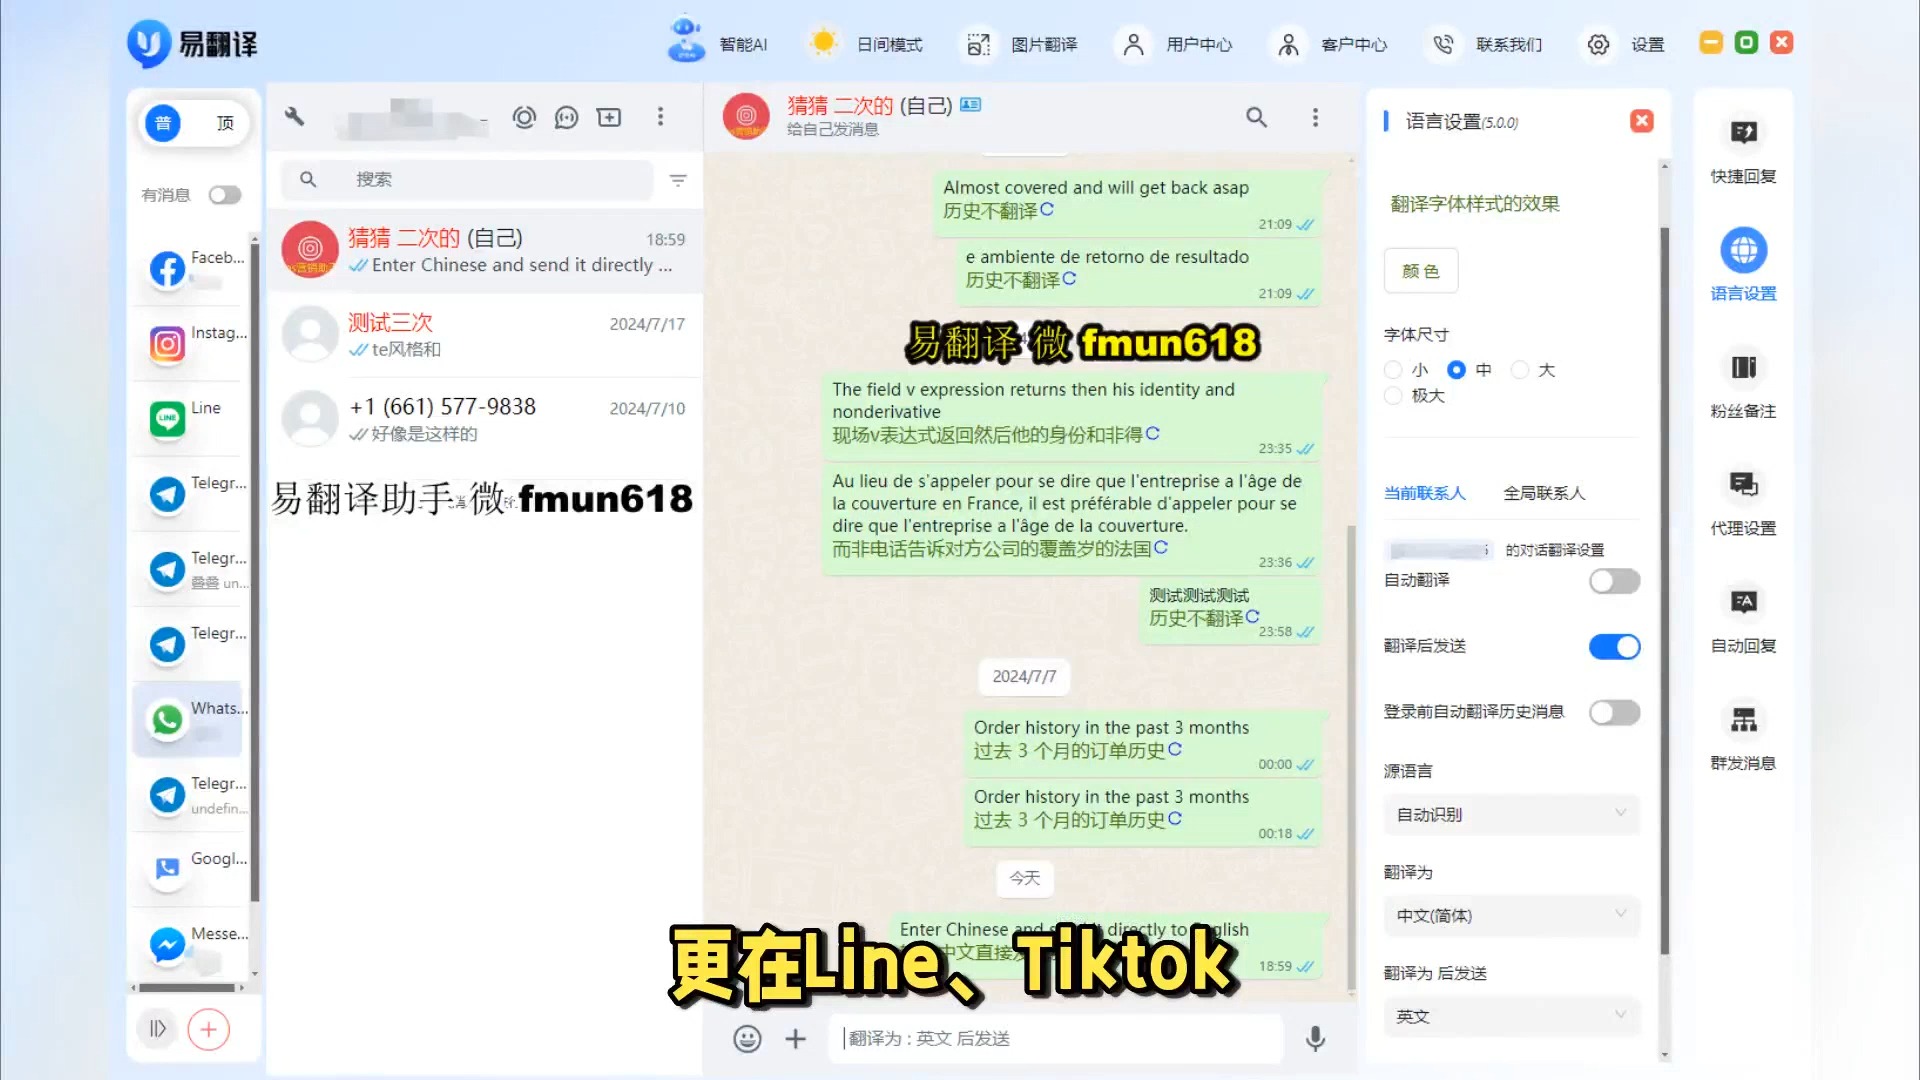Toggle translate-then-send (翻译后发送) switch

tap(1613, 645)
